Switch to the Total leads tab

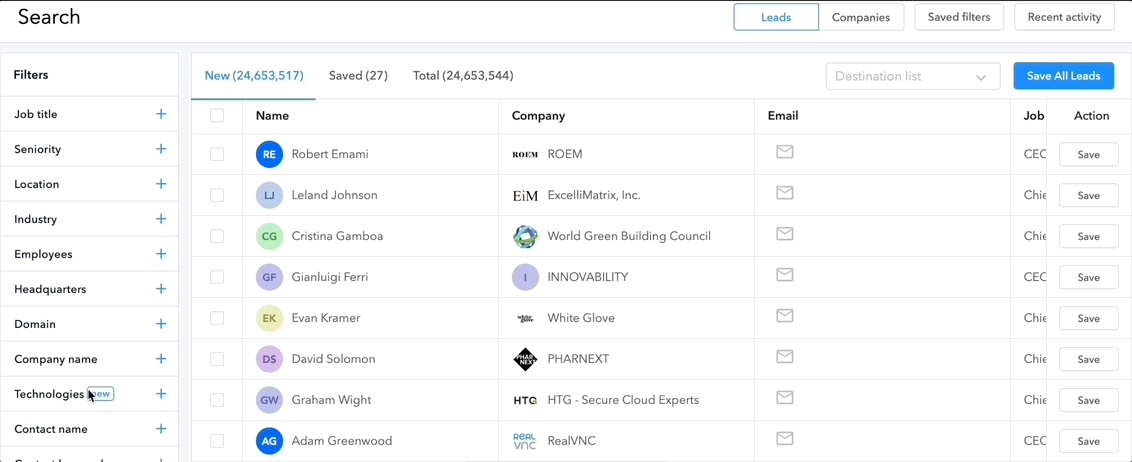463,76
